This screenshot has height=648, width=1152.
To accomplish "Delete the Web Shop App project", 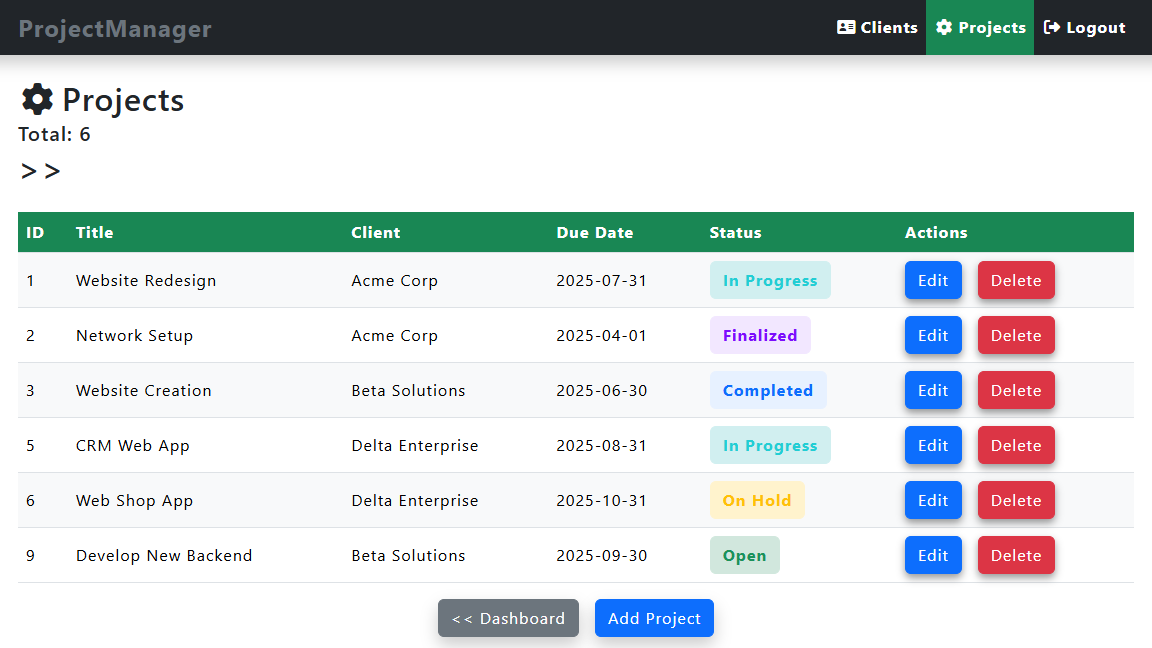I will pyautogui.click(x=1016, y=500).
